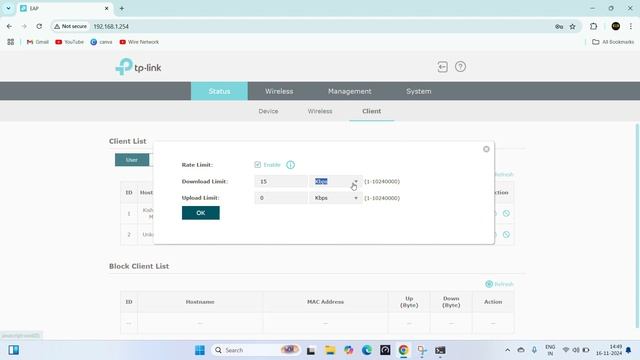Click the Download Limit value field
The height and width of the screenshot is (360, 640).
click(281, 181)
